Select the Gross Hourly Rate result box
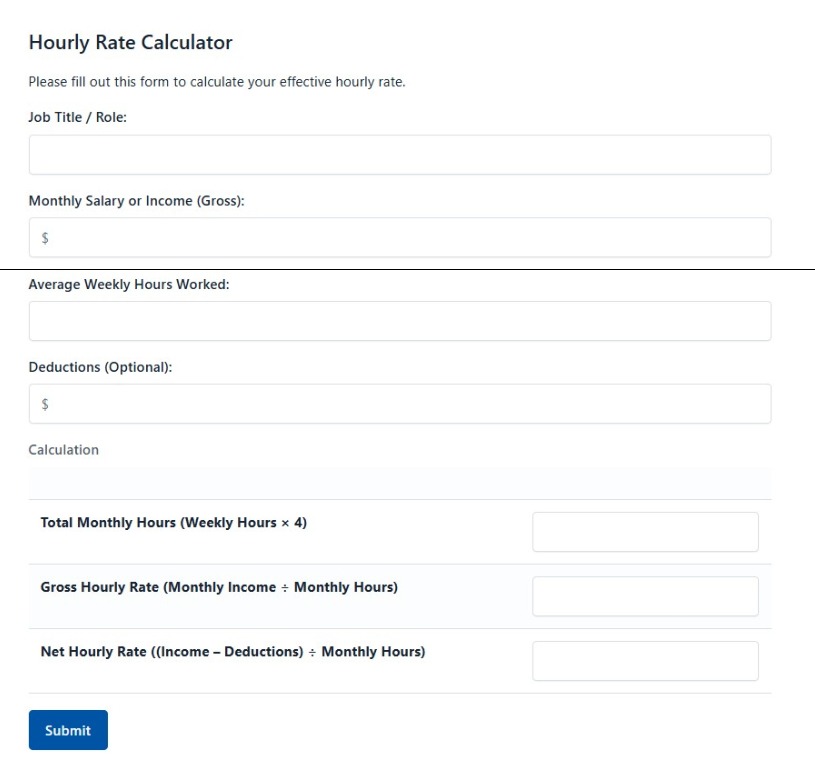The height and width of the screenshot is (773, 815). click(645, 596)
